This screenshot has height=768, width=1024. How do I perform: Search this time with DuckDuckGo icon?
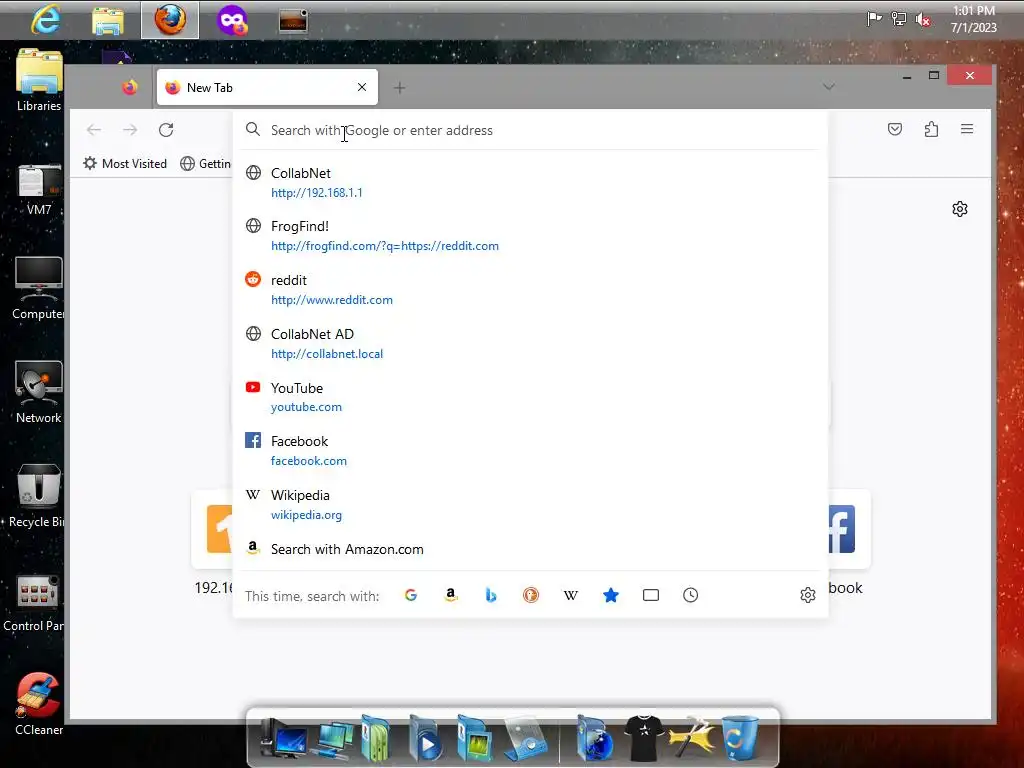point(530,595)
